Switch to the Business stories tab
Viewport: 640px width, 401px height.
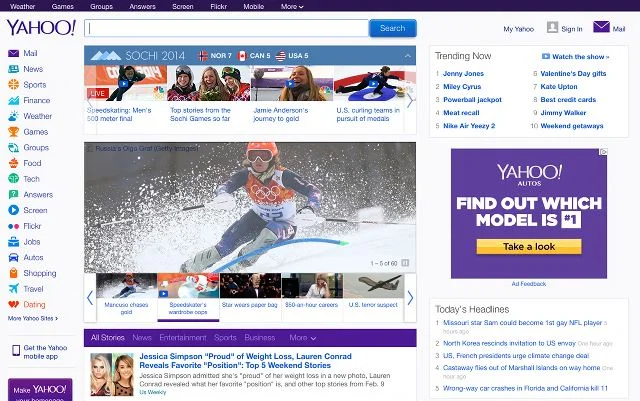[260, 338]
